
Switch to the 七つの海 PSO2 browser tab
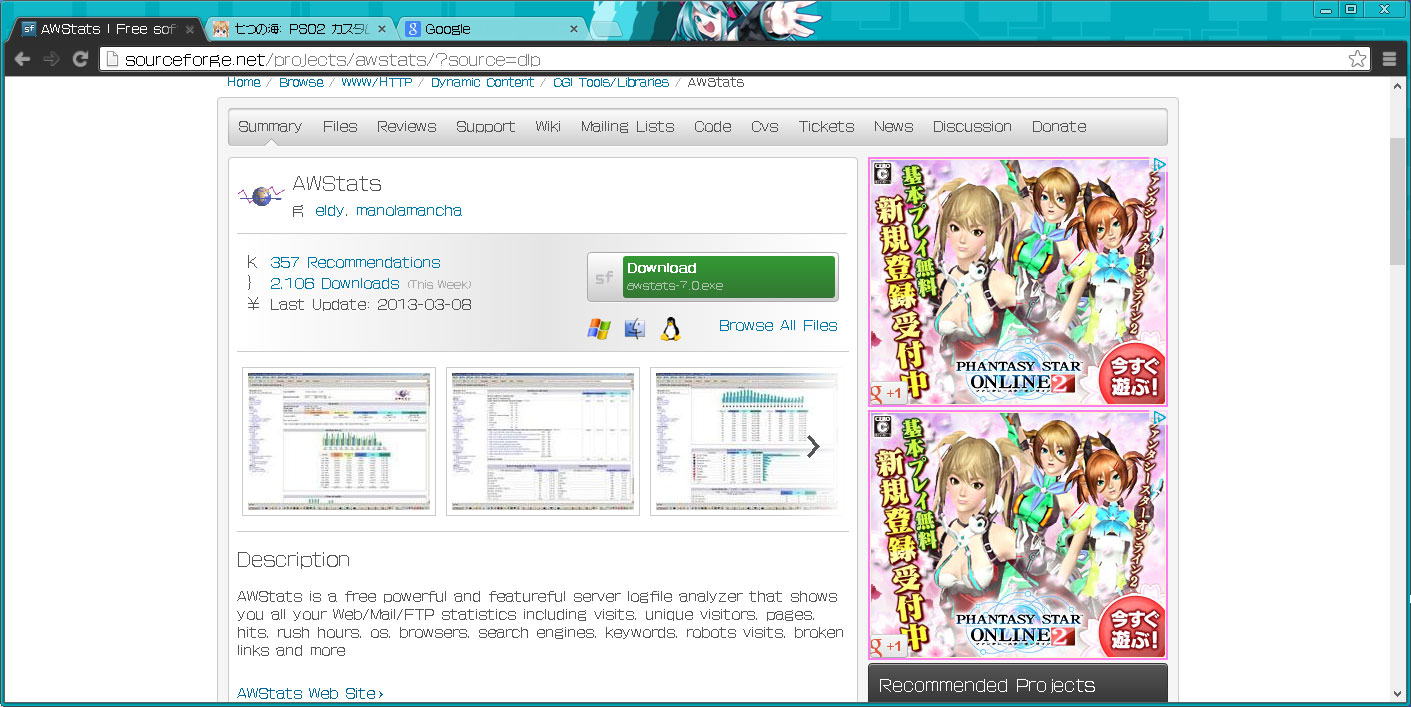pyautogui.click(x=301, y=29)
